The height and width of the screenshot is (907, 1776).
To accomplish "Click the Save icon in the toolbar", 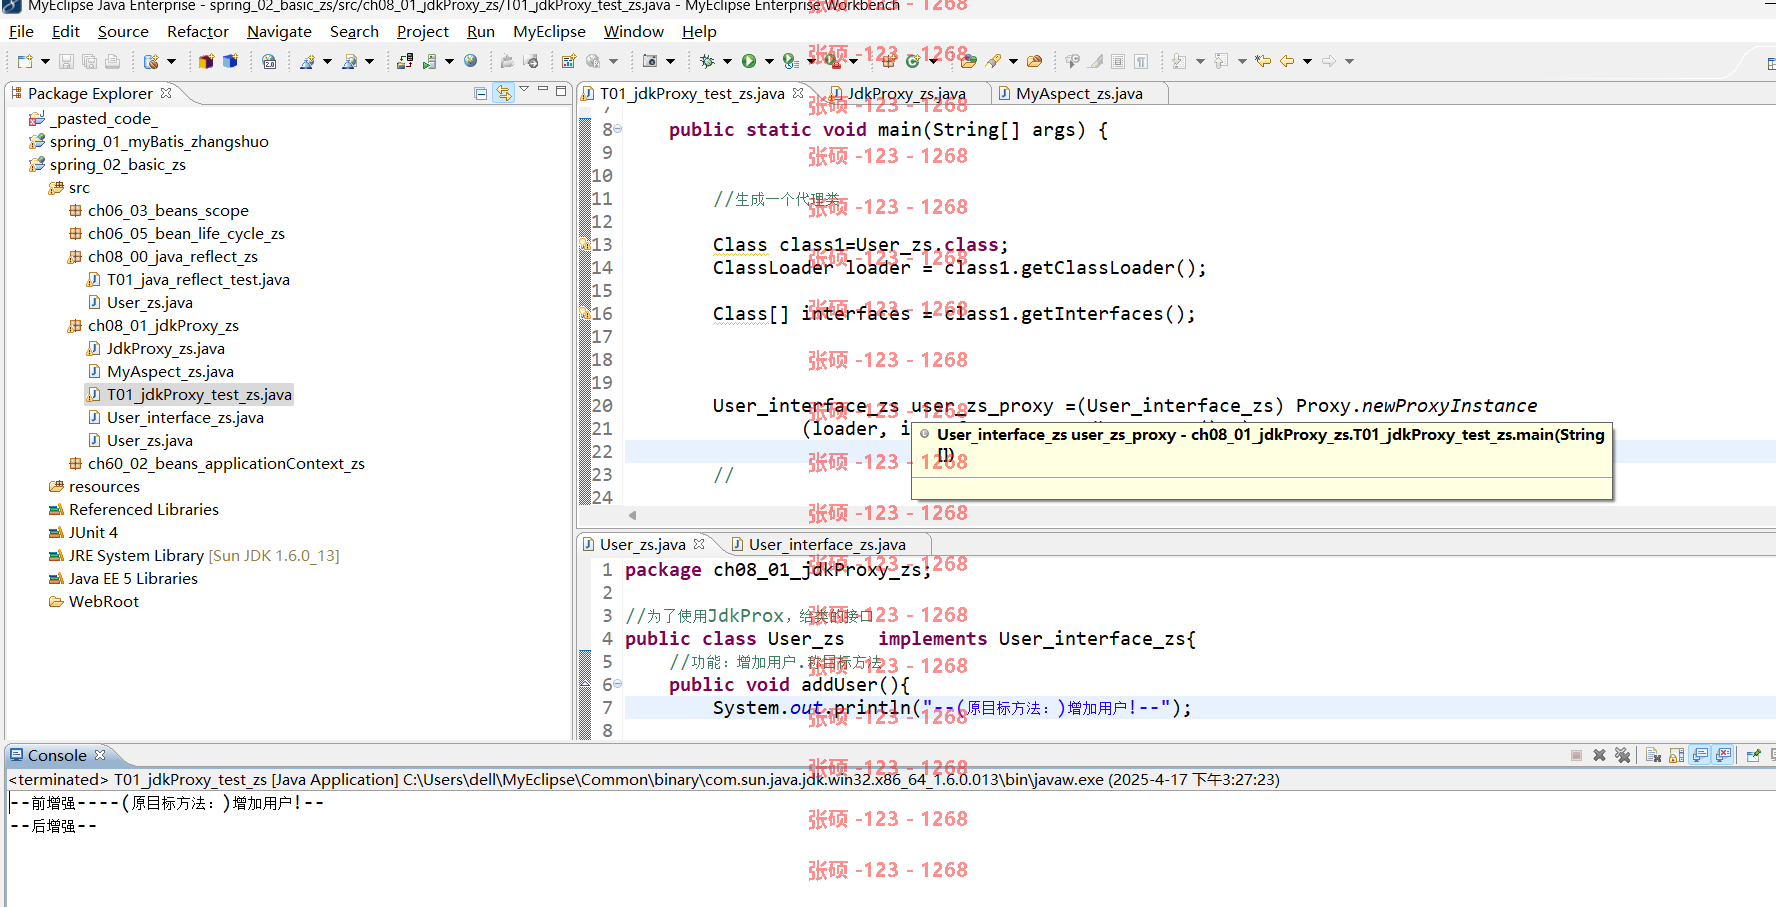I will tap(66, 61).
